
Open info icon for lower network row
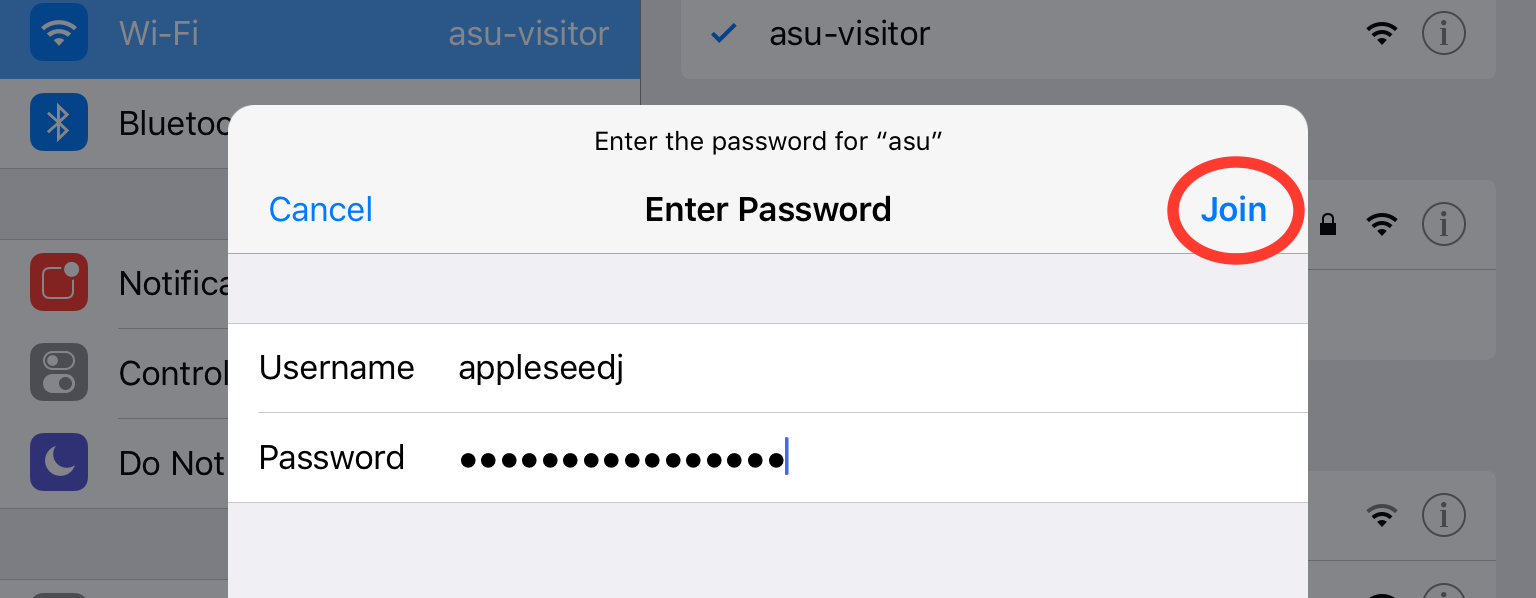click(1443, 516)
